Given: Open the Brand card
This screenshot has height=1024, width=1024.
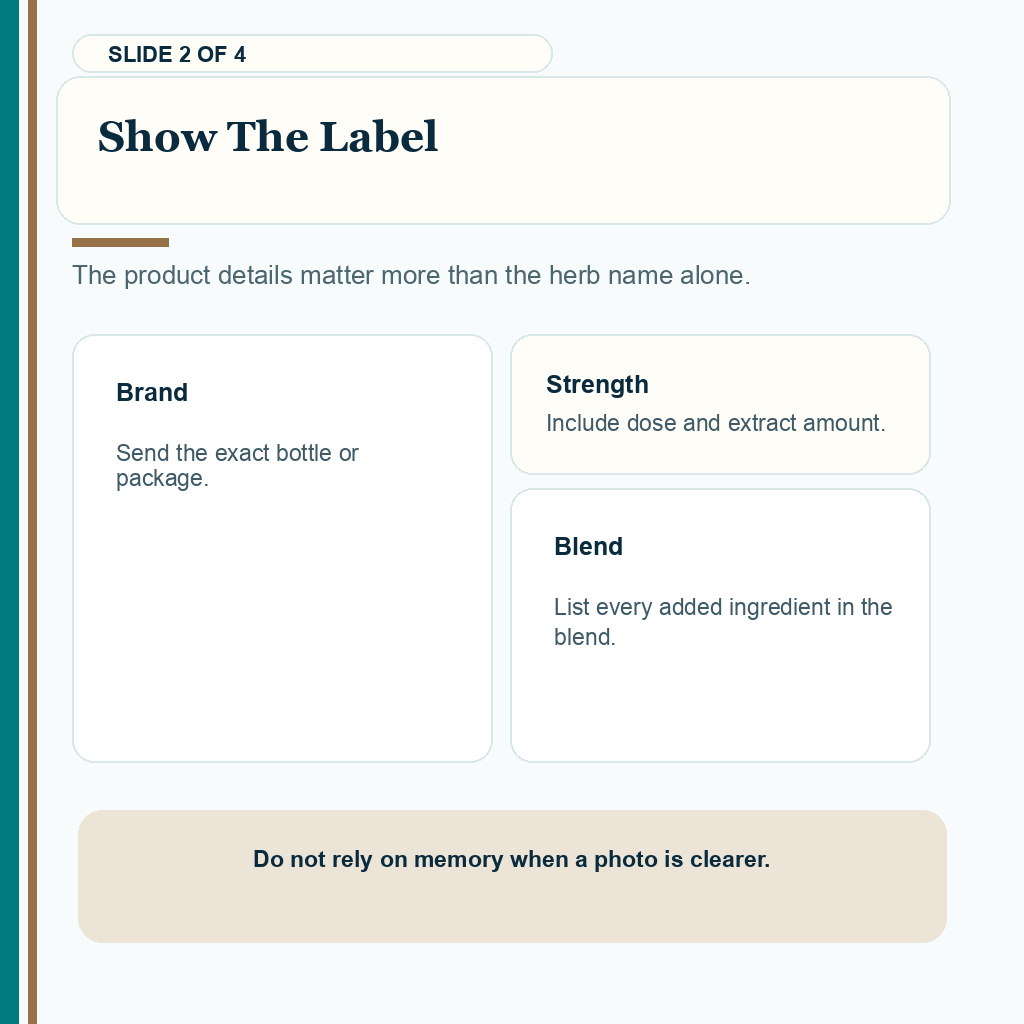Looking at the screenshot, I should click(x=282, y=548).
